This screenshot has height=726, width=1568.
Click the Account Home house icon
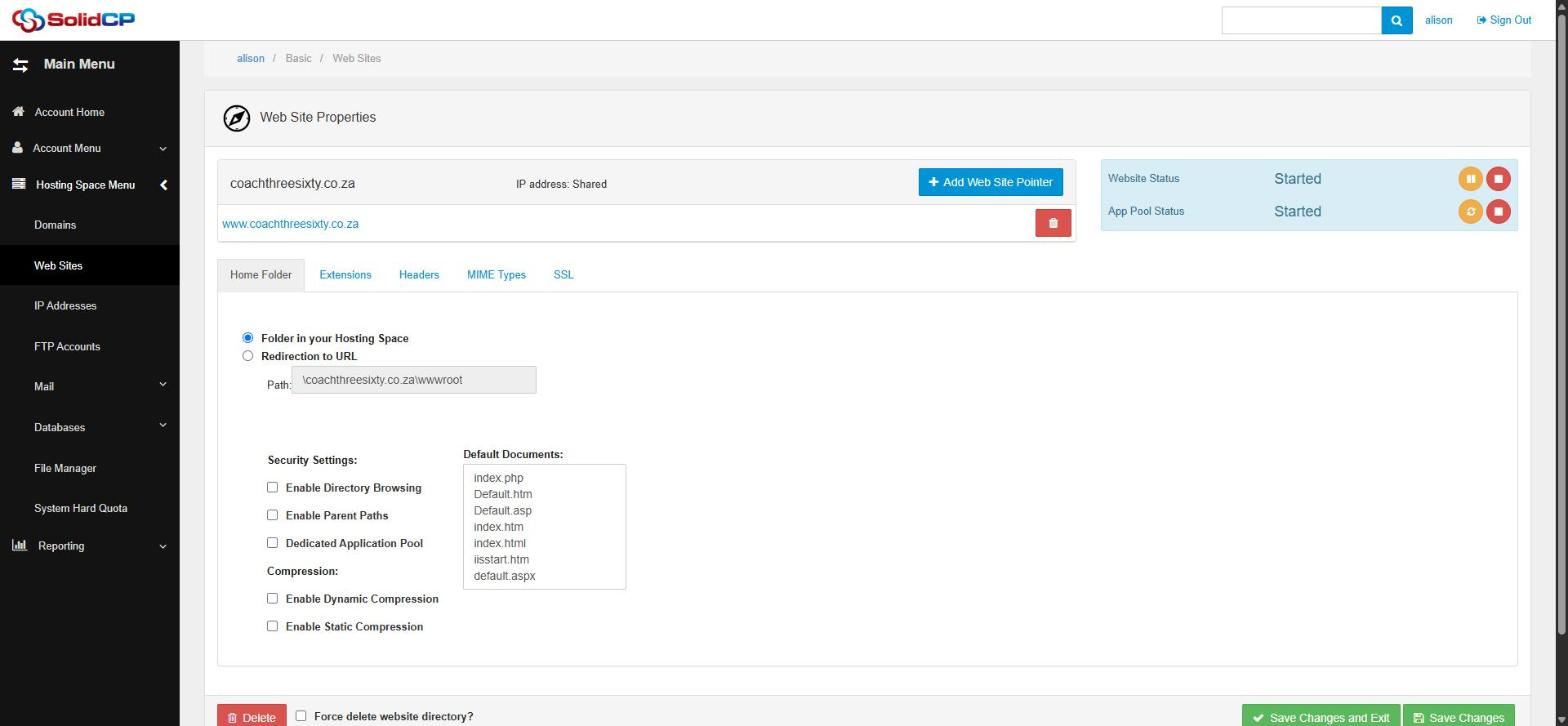(18, 112)
